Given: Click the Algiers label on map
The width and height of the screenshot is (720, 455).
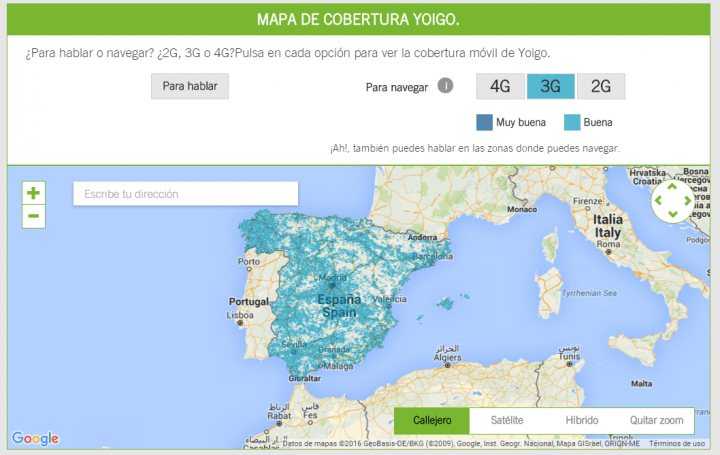Looking at the screenshot, I should tap(447, 357).
